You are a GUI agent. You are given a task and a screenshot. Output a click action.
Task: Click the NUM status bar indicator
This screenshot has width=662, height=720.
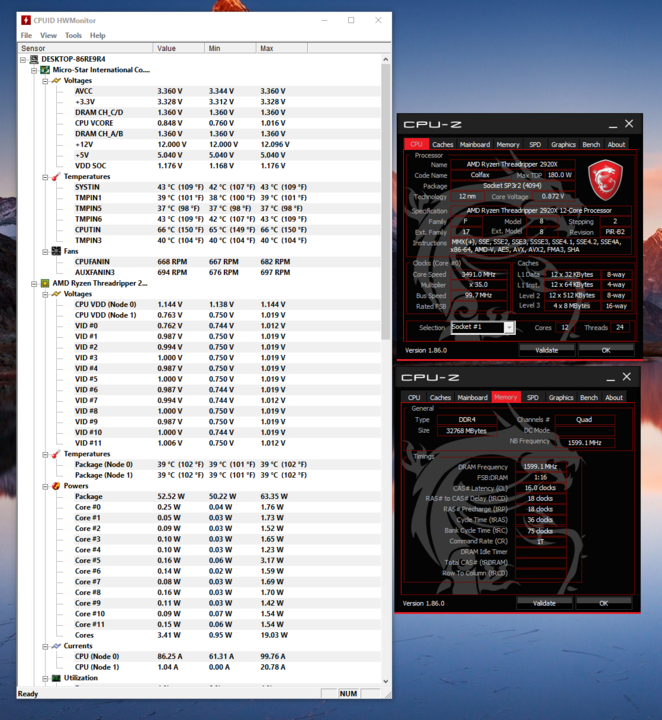(x=348, y=693)
